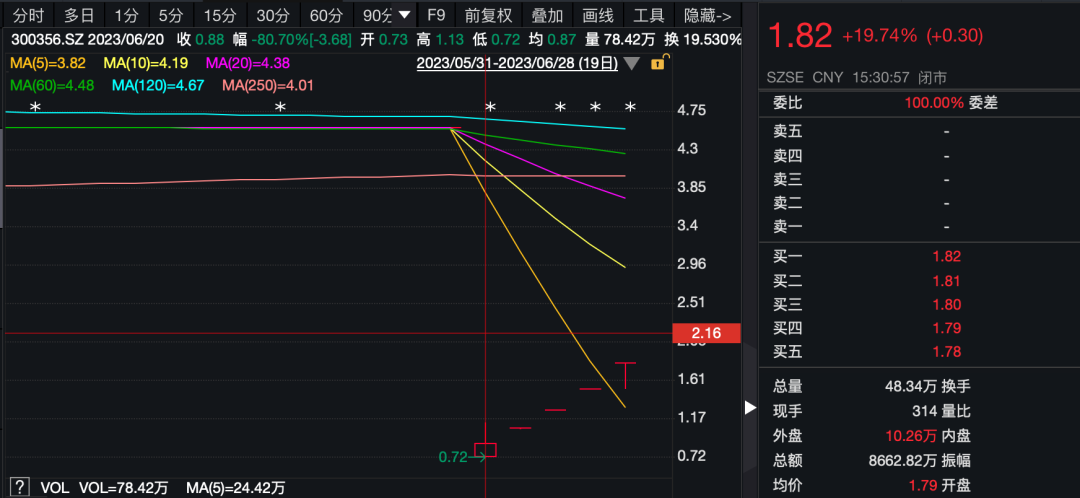Select the 15分 timeframe tab
The image size is (1080, 498).
click(x=219, y=15)
